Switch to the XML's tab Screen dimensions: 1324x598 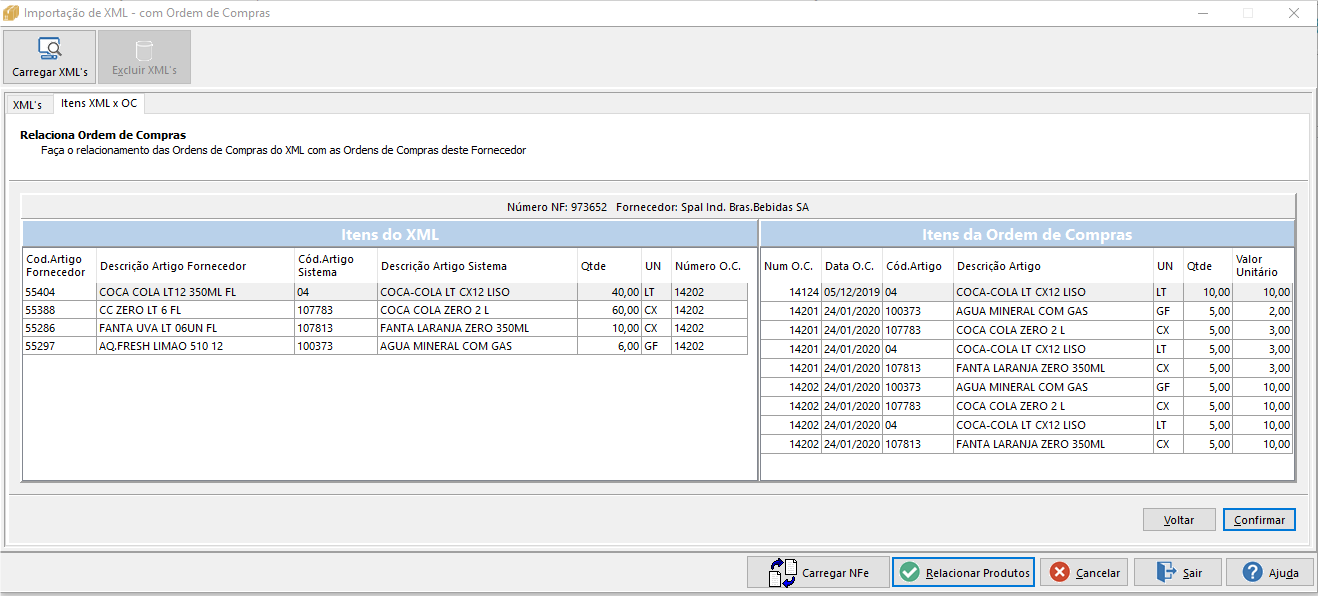[x=28, y=105]
